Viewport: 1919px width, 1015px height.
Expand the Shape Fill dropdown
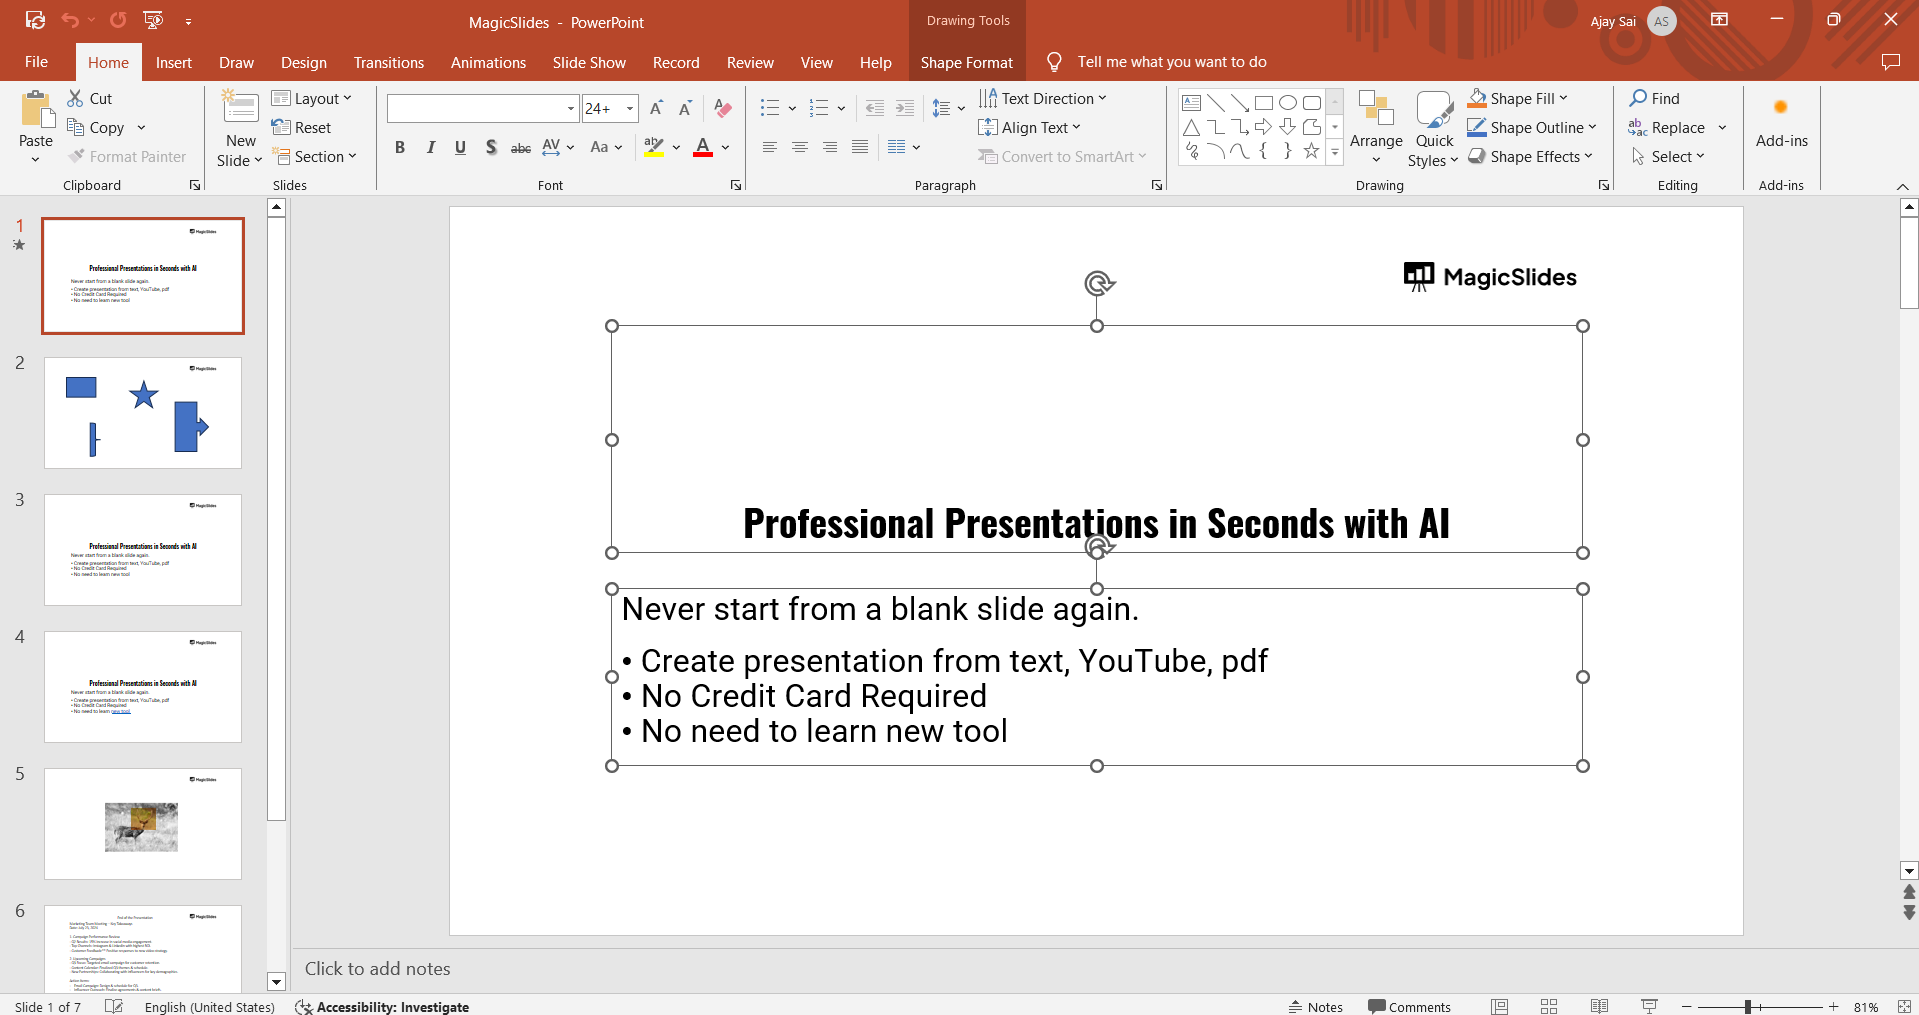coord(1563,98)
